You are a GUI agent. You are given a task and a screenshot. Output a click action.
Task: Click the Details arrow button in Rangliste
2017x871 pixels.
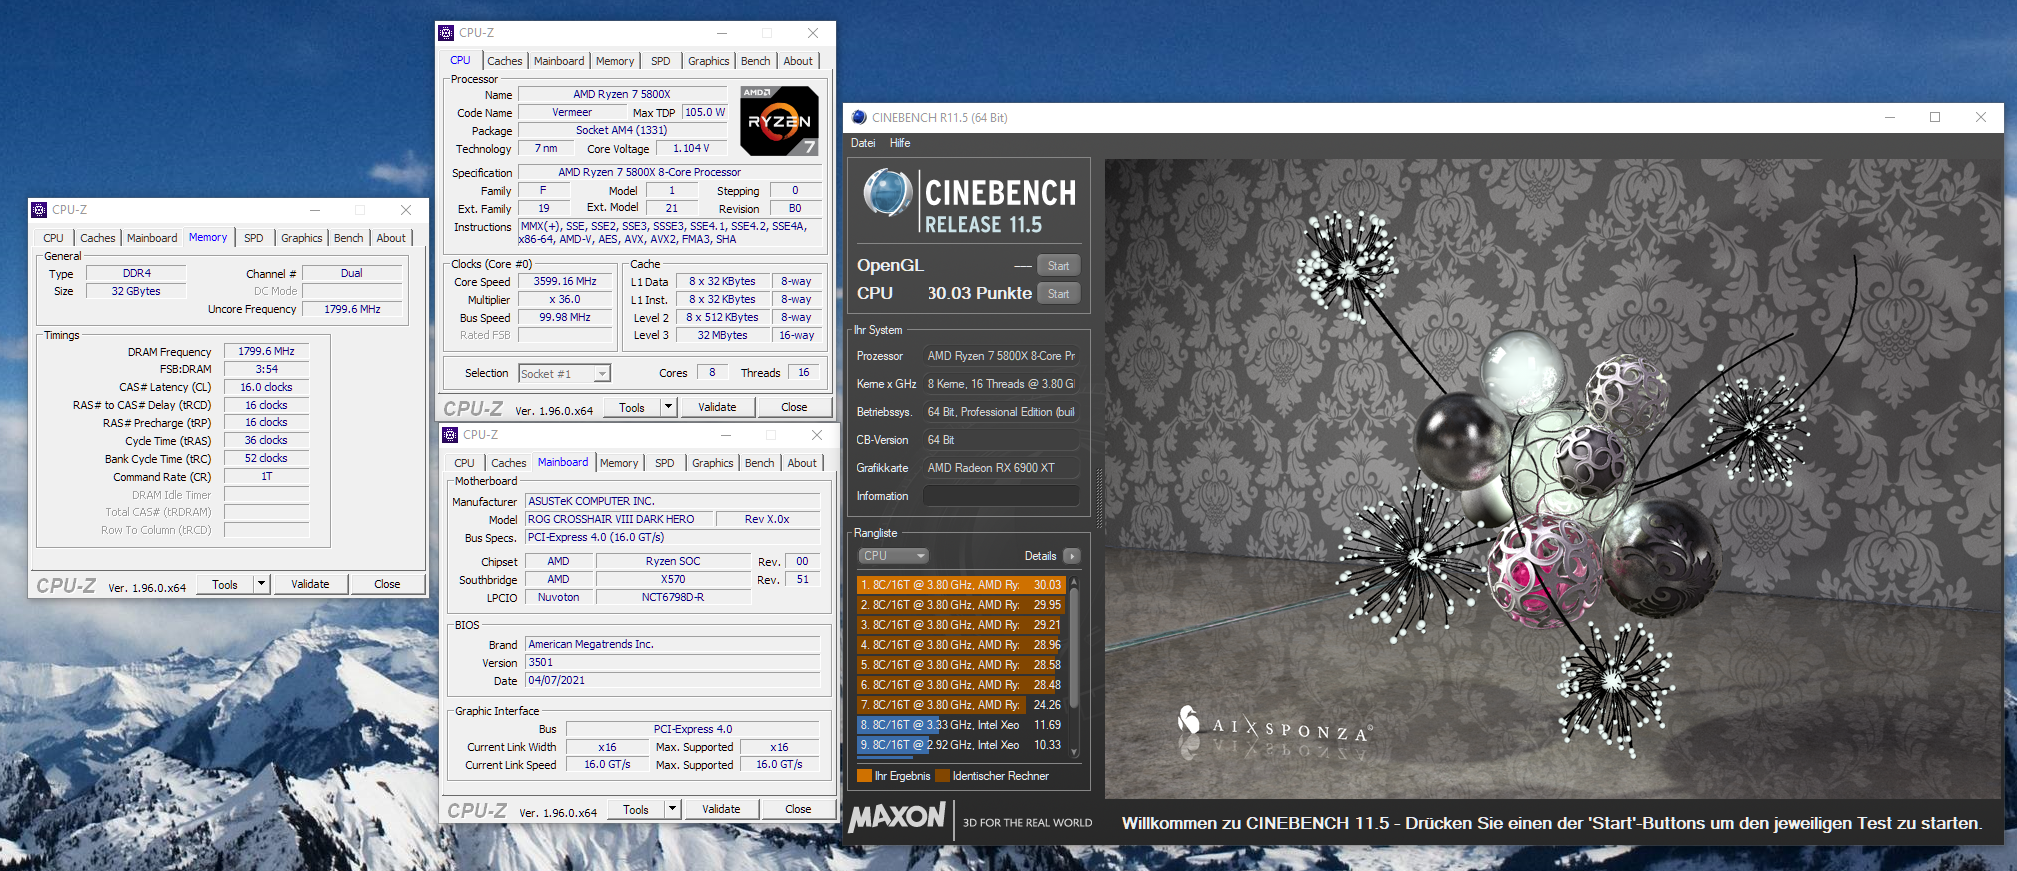(x=1071, y=556)
